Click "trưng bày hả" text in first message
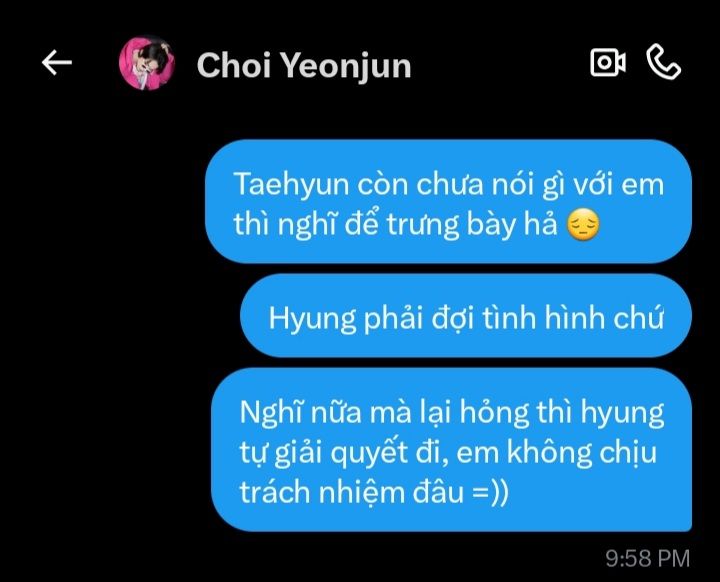This screenshot has height=582, width=720. [472, 225]
